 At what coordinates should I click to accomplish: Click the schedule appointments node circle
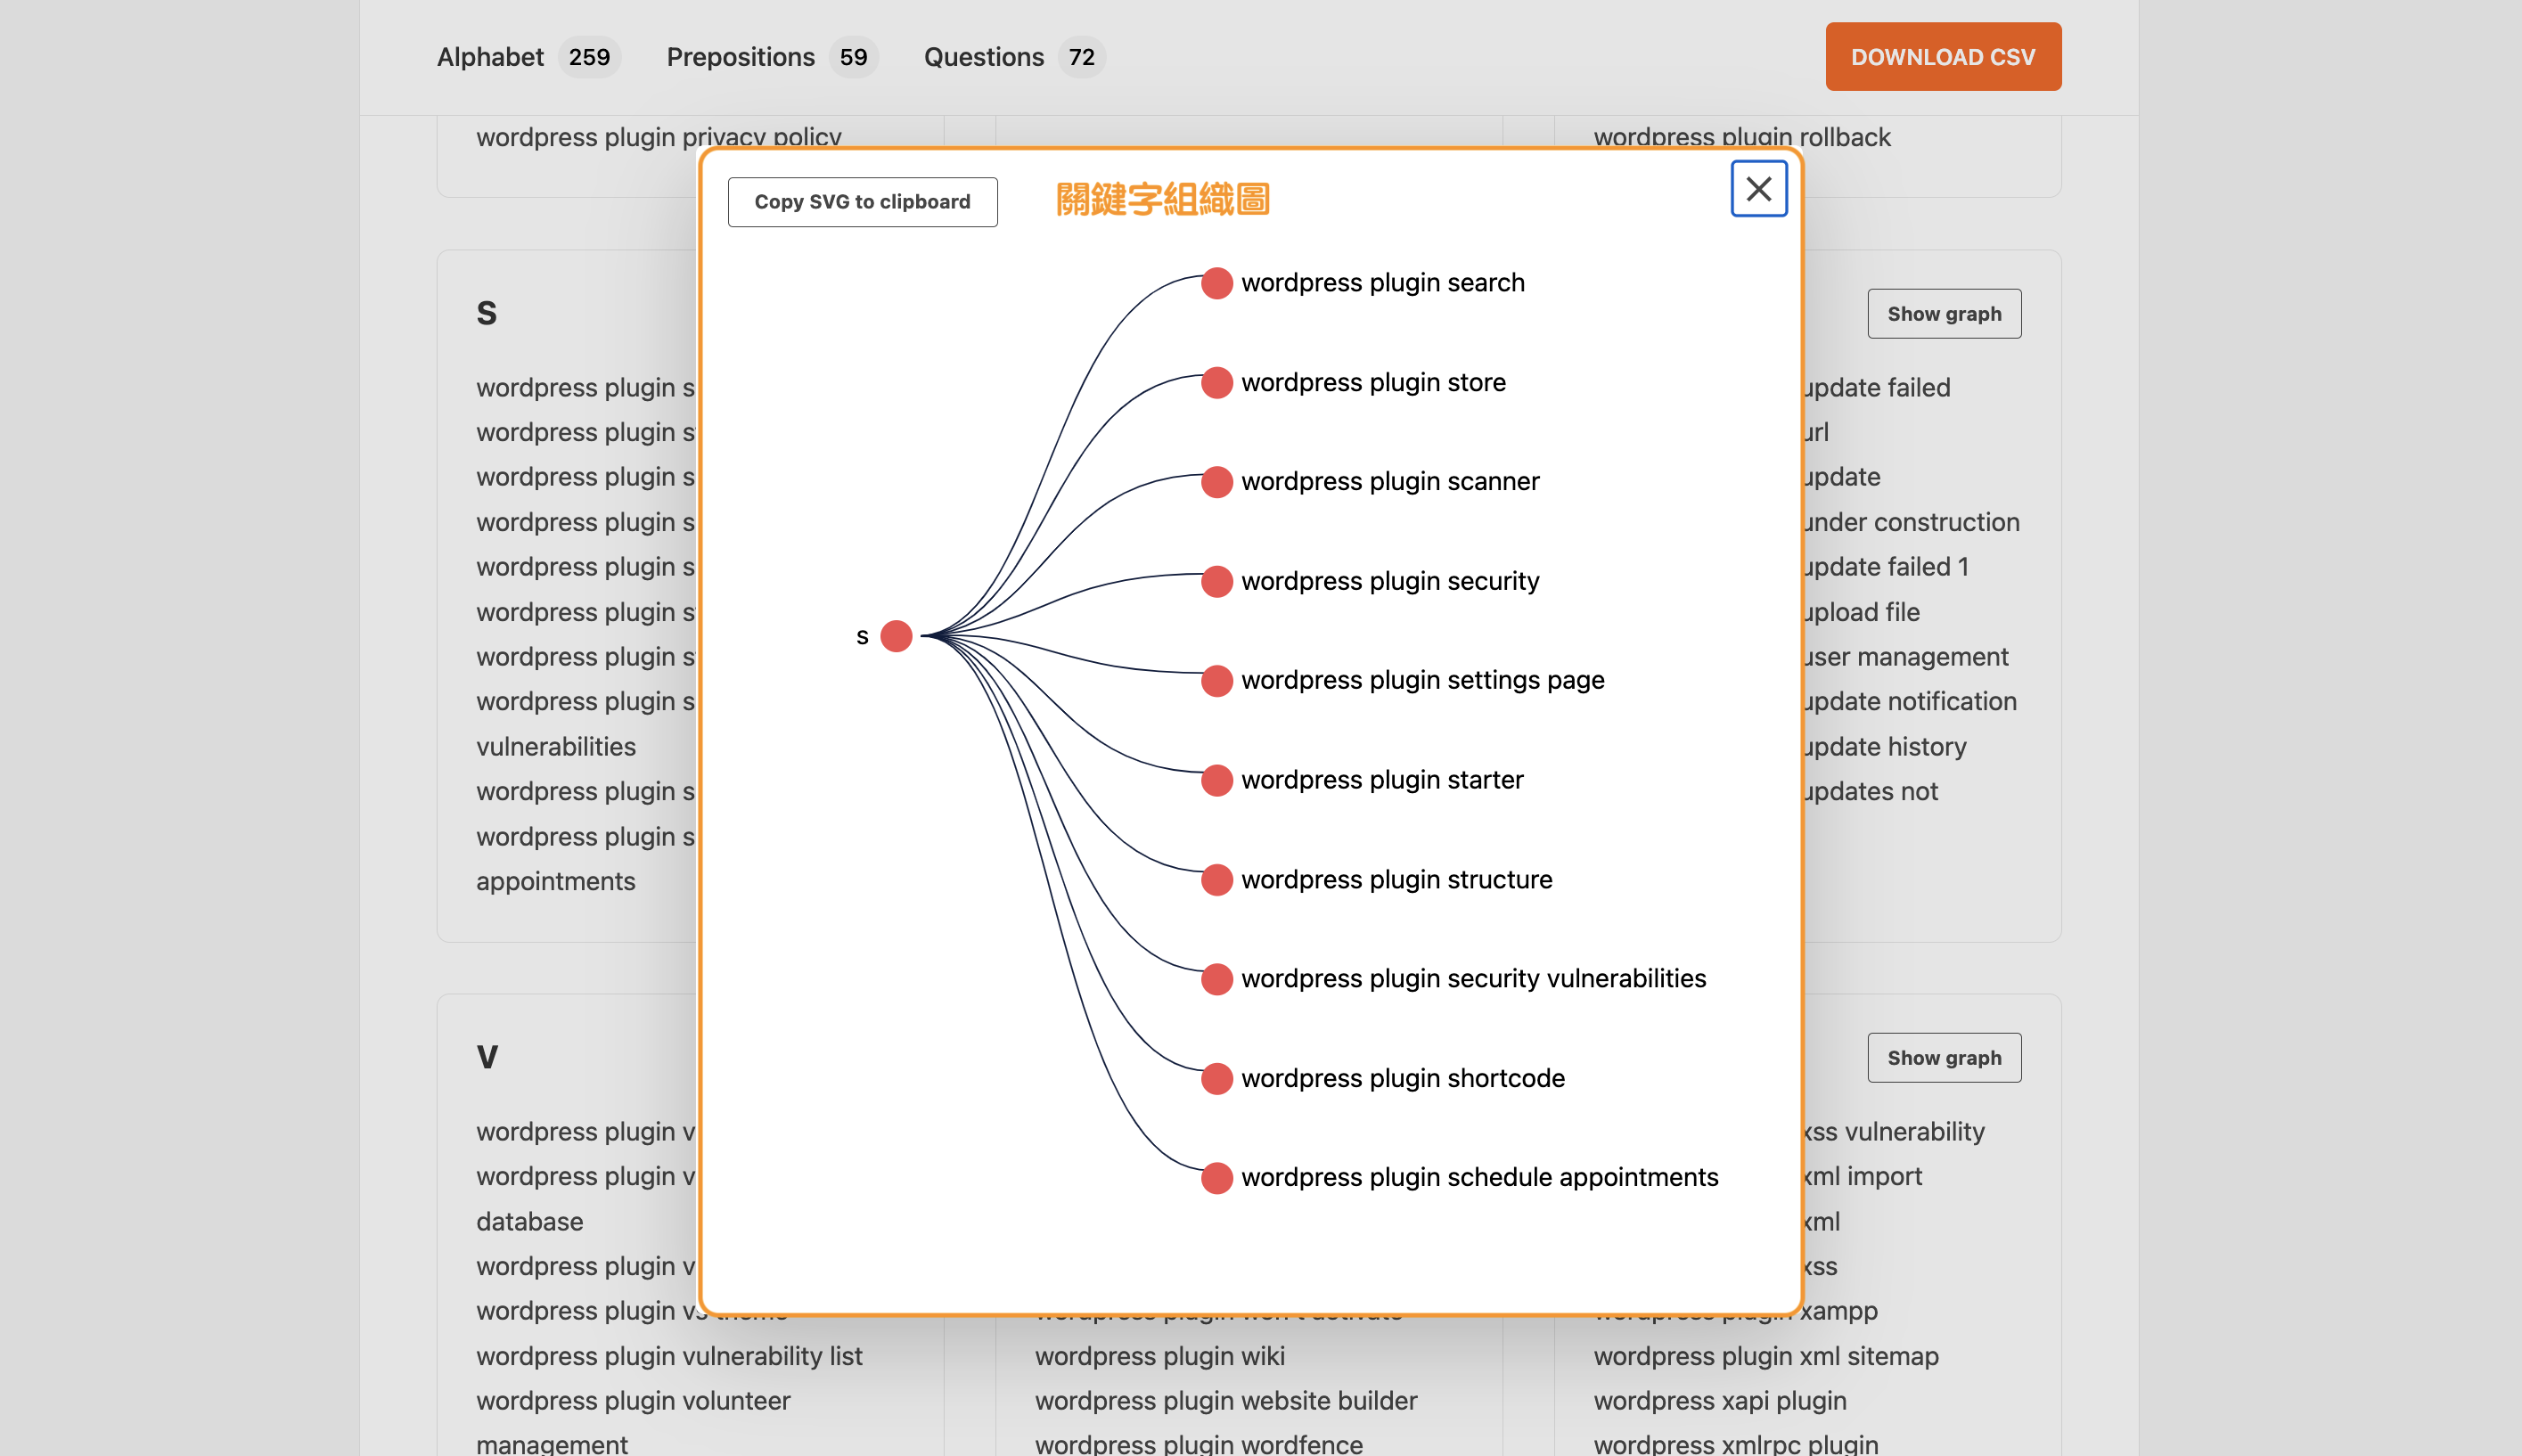[x=1216, y=1178]
